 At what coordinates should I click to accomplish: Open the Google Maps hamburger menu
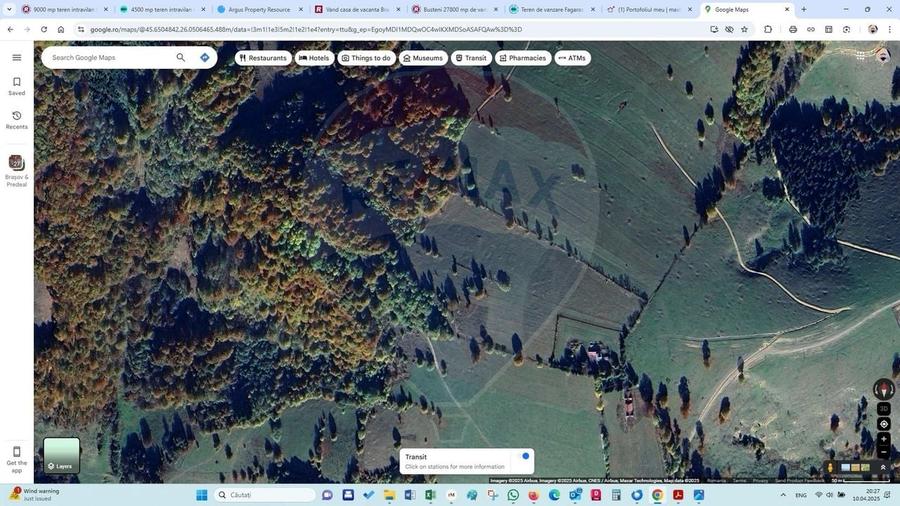coord(16,58)
